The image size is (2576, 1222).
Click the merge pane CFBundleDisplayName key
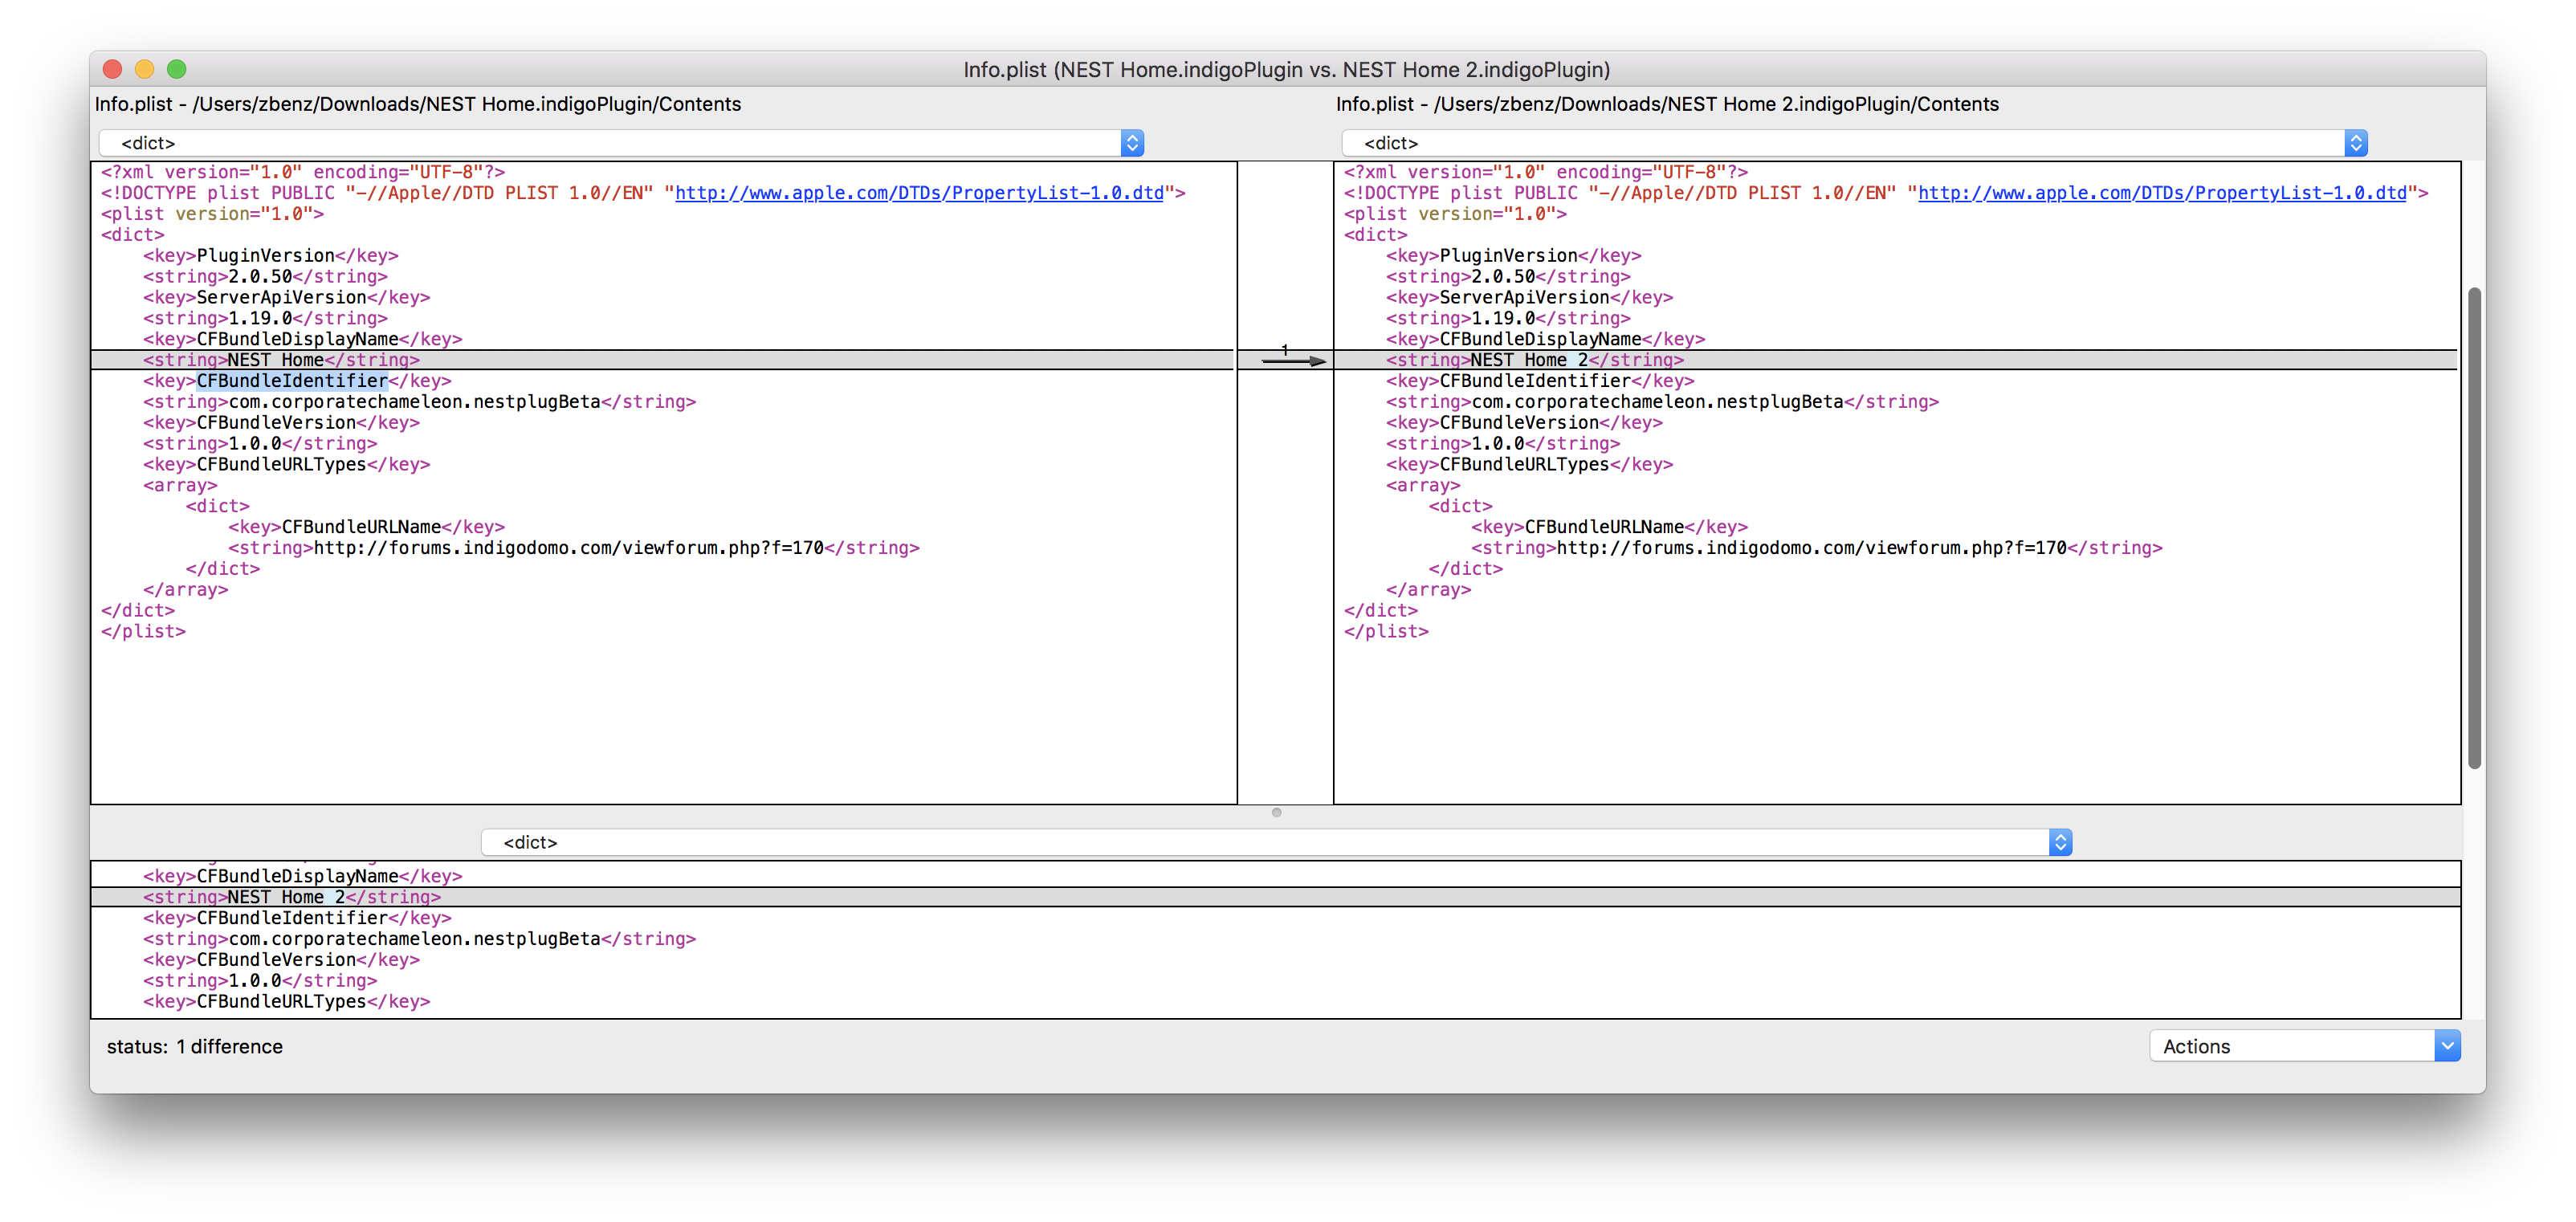click(302, 876)
